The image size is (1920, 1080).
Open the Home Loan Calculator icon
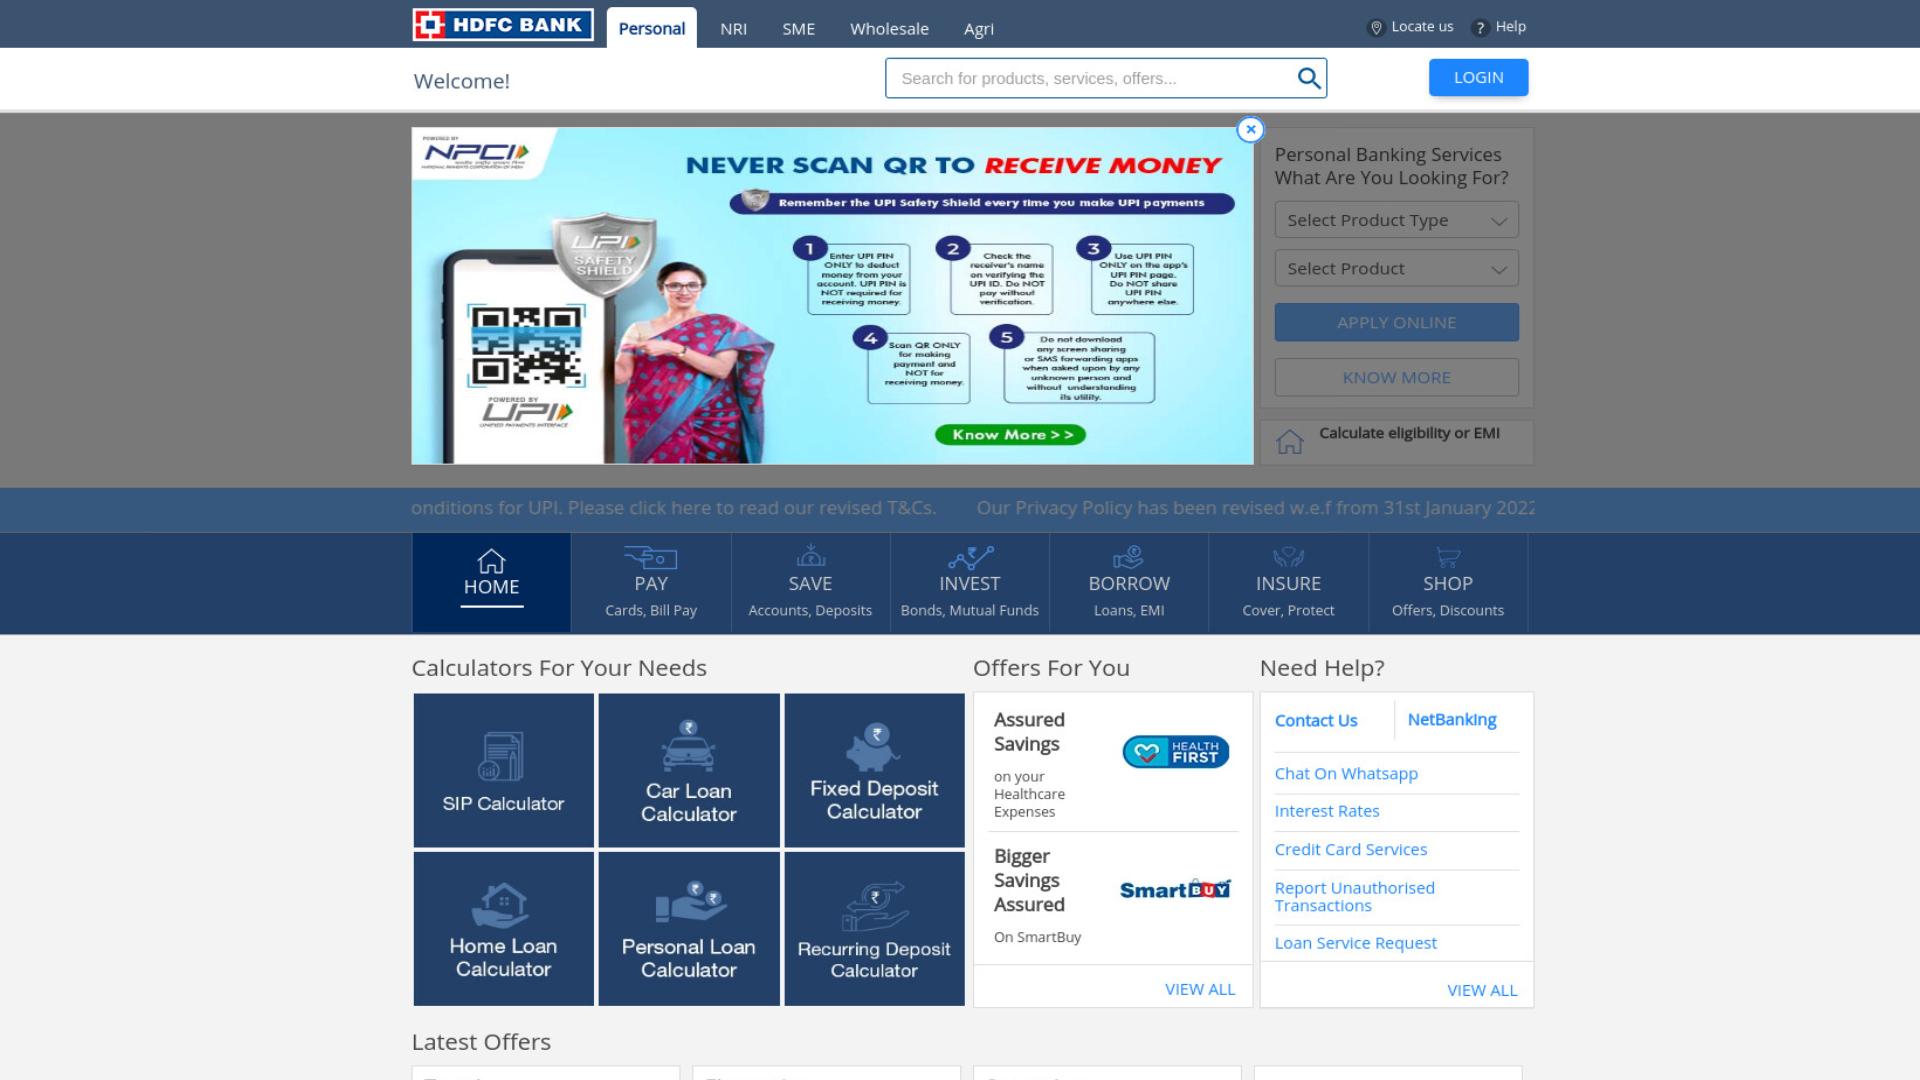[502, 905]
